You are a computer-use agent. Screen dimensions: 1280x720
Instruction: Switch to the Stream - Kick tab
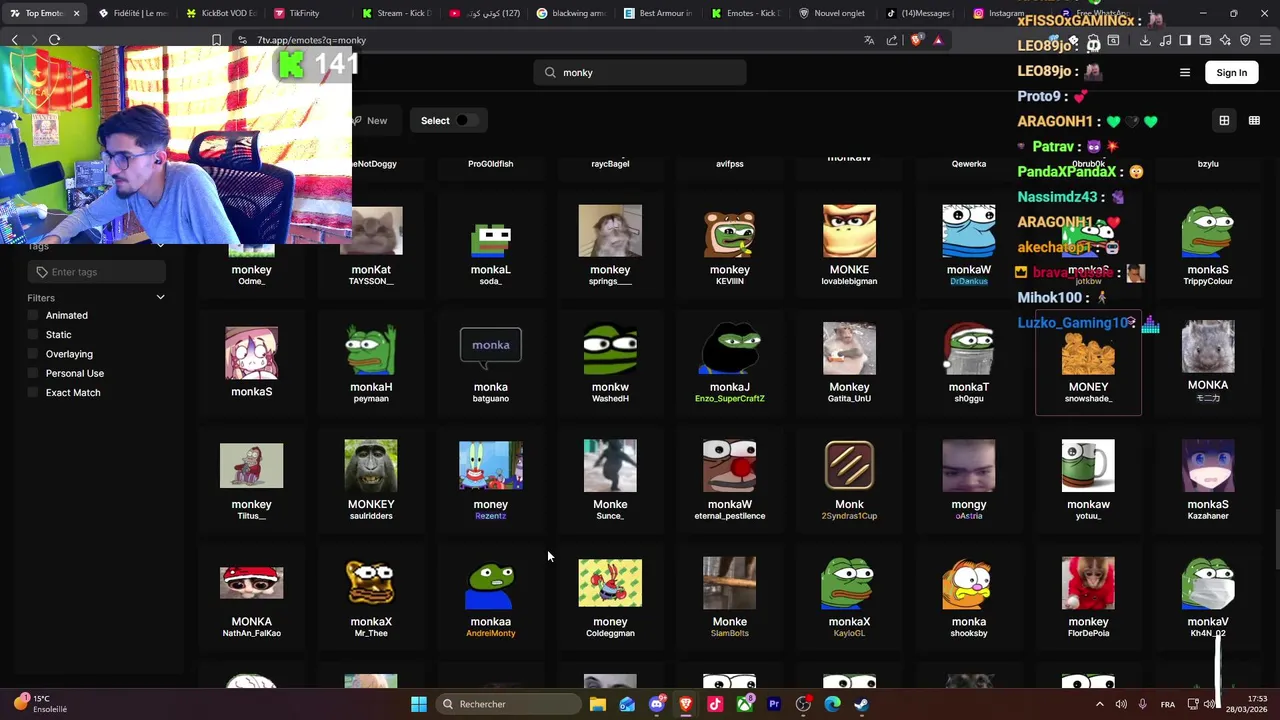(396, 13)
